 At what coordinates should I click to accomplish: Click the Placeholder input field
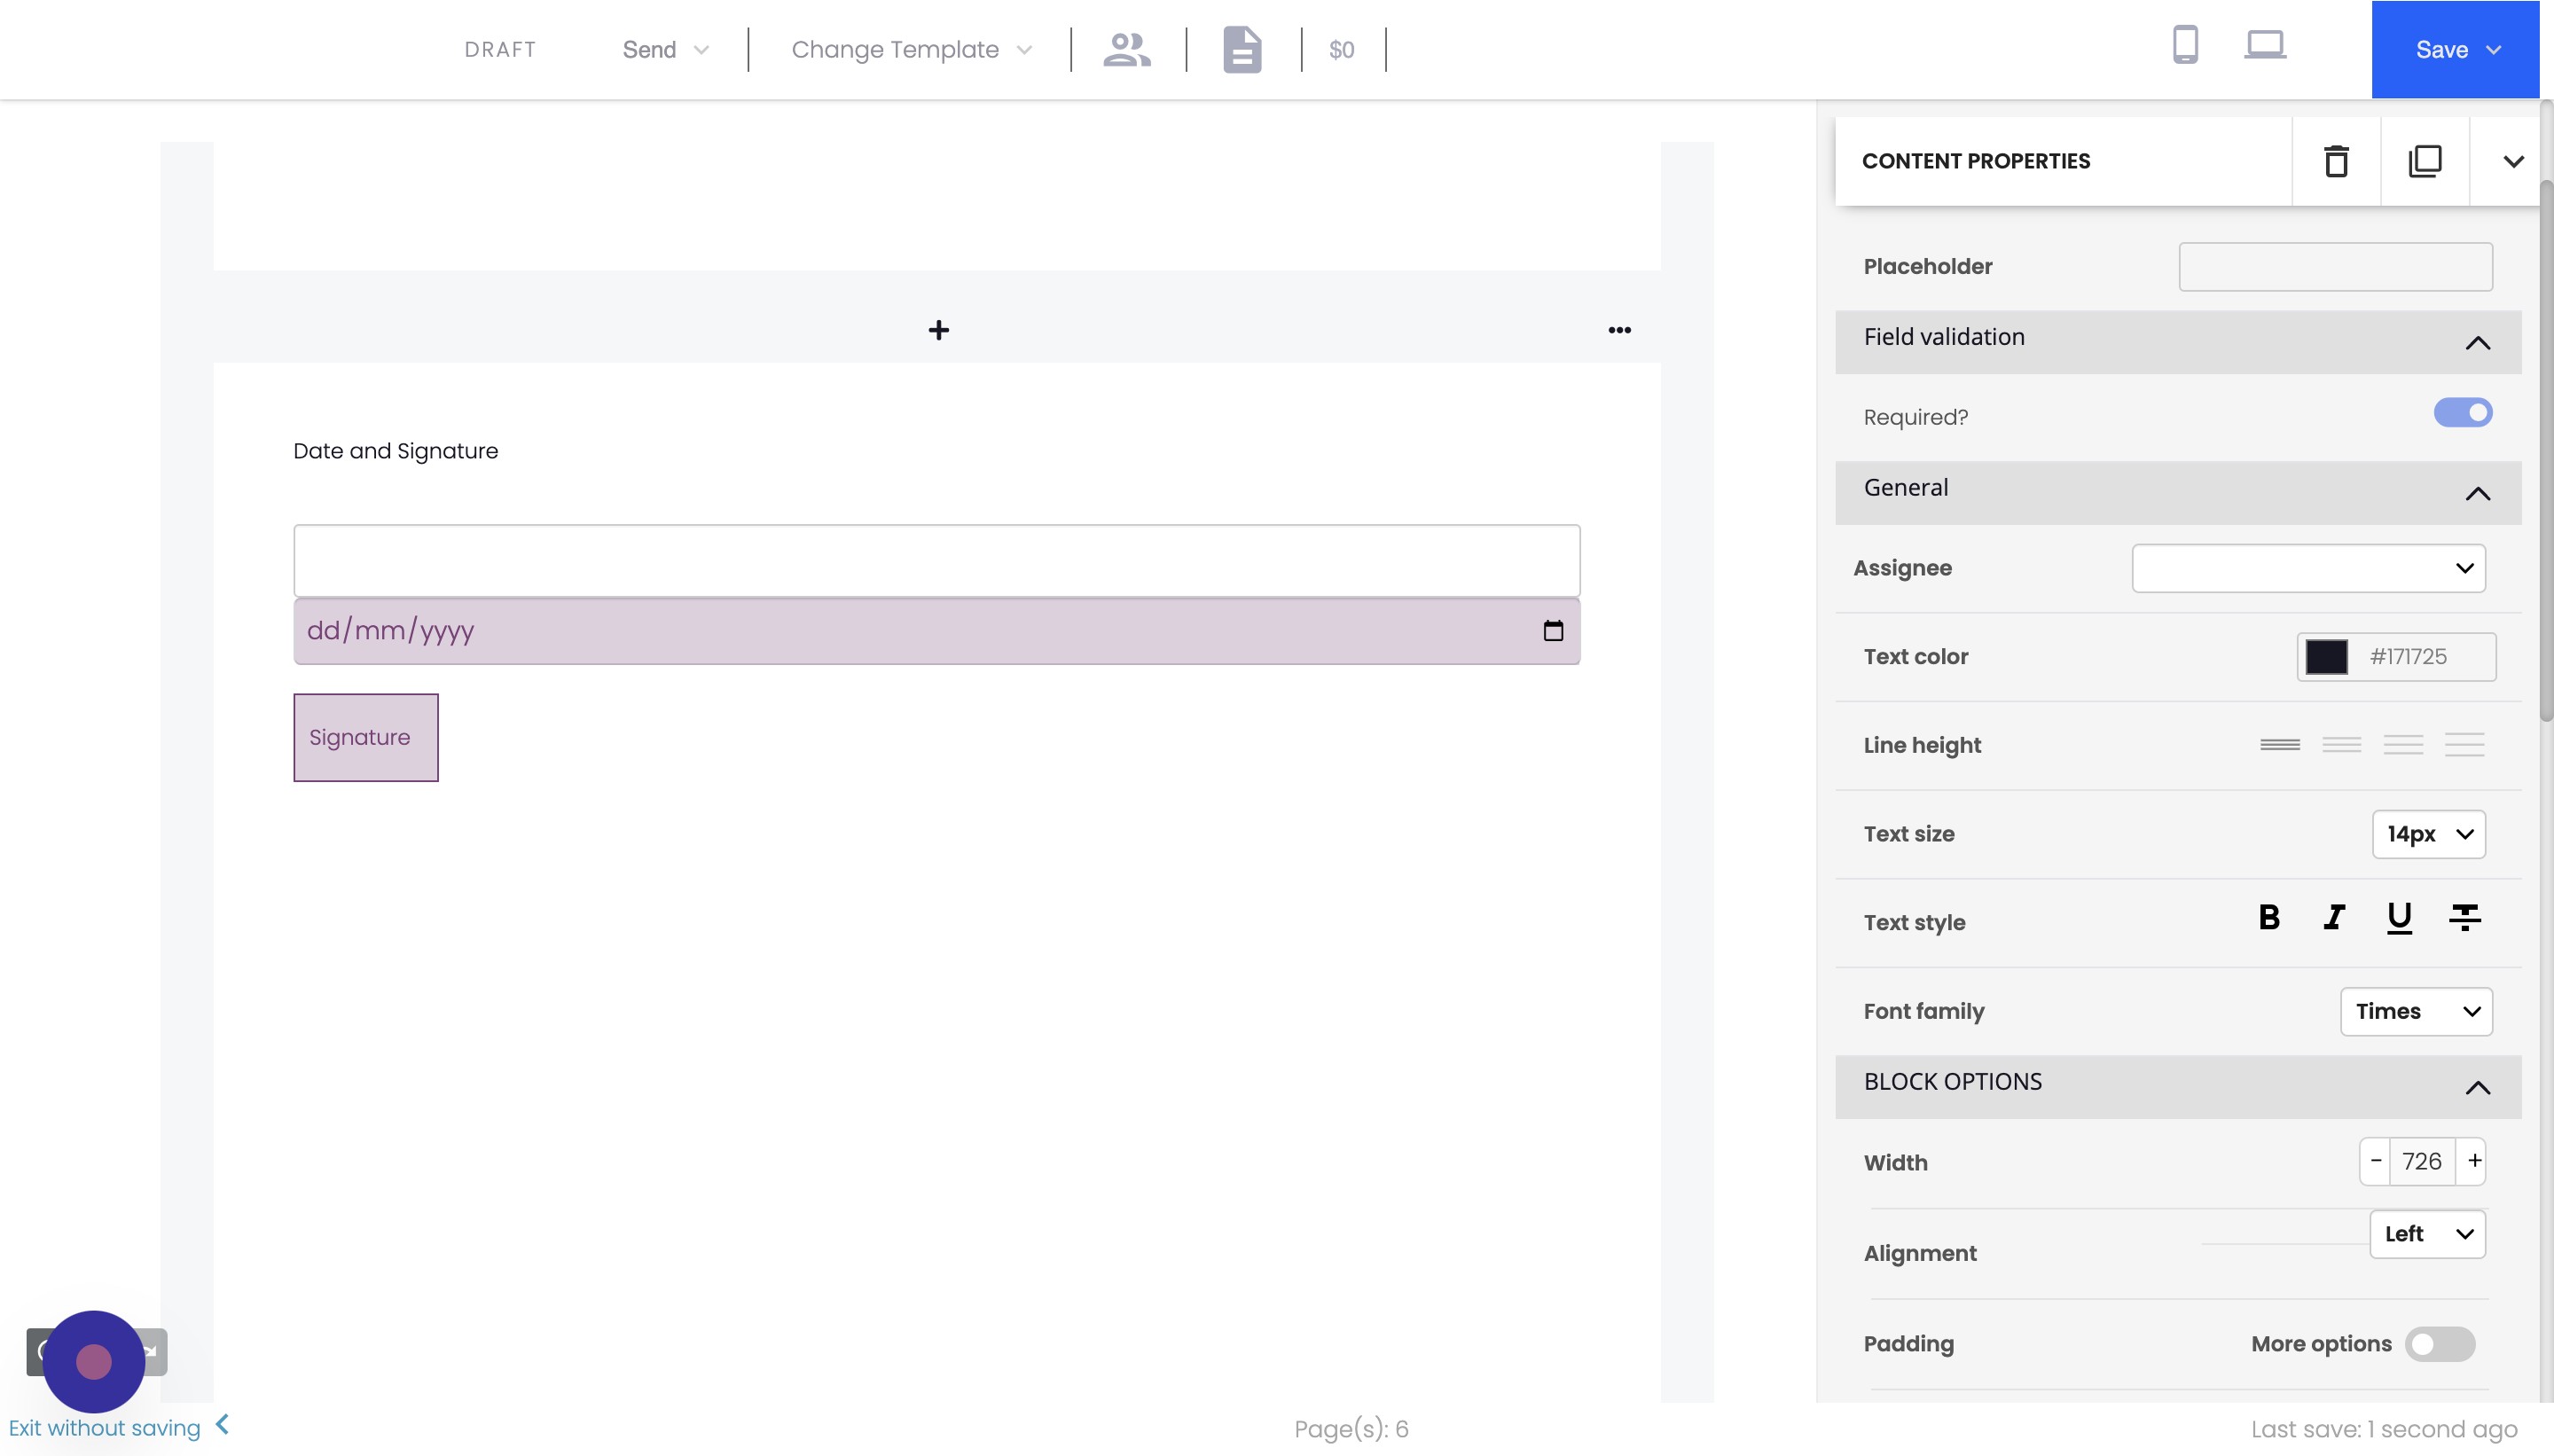point(2335,267)
